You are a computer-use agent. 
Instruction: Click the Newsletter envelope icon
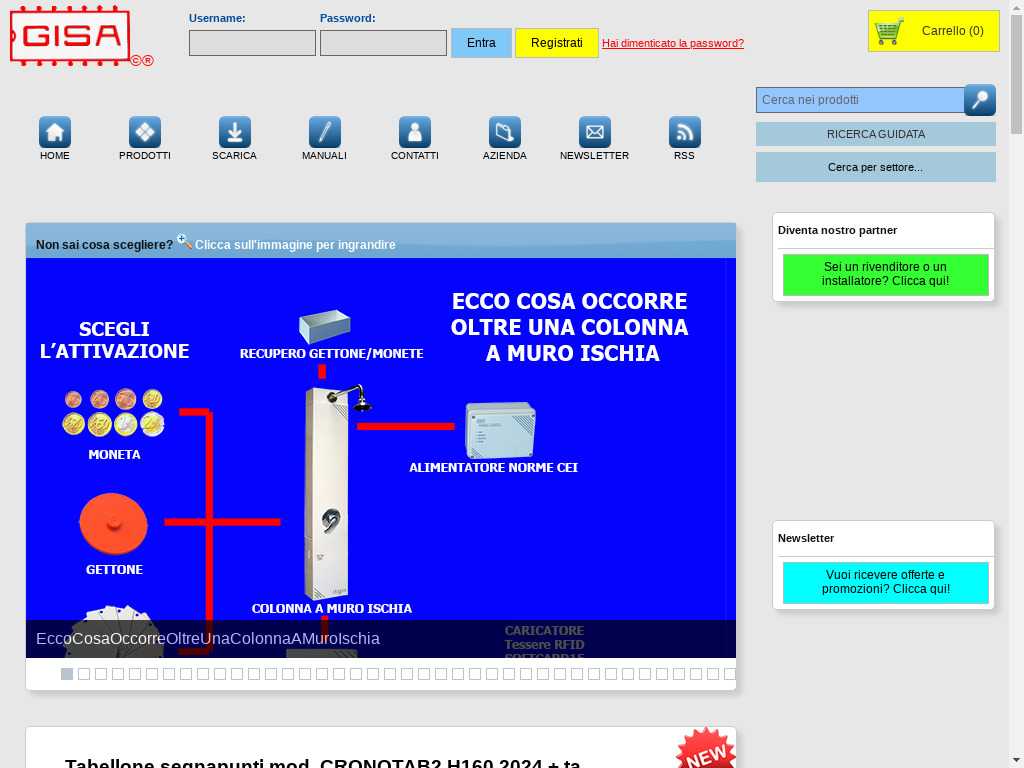pyautogui.click(x=595, y=132)
